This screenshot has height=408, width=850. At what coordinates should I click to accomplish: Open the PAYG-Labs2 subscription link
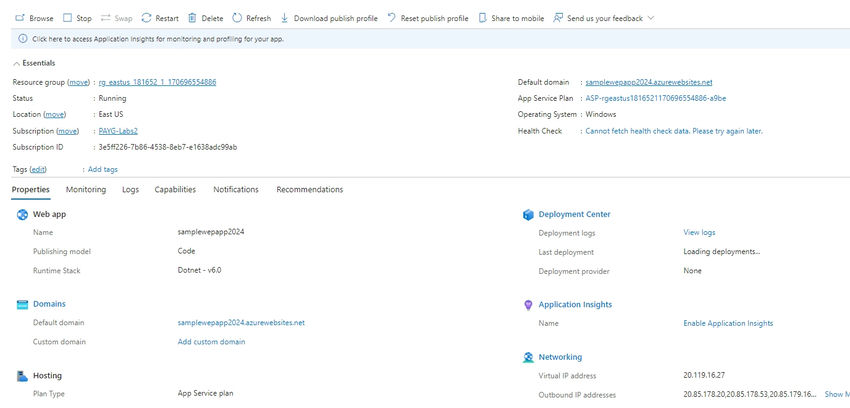pos(118,131)
